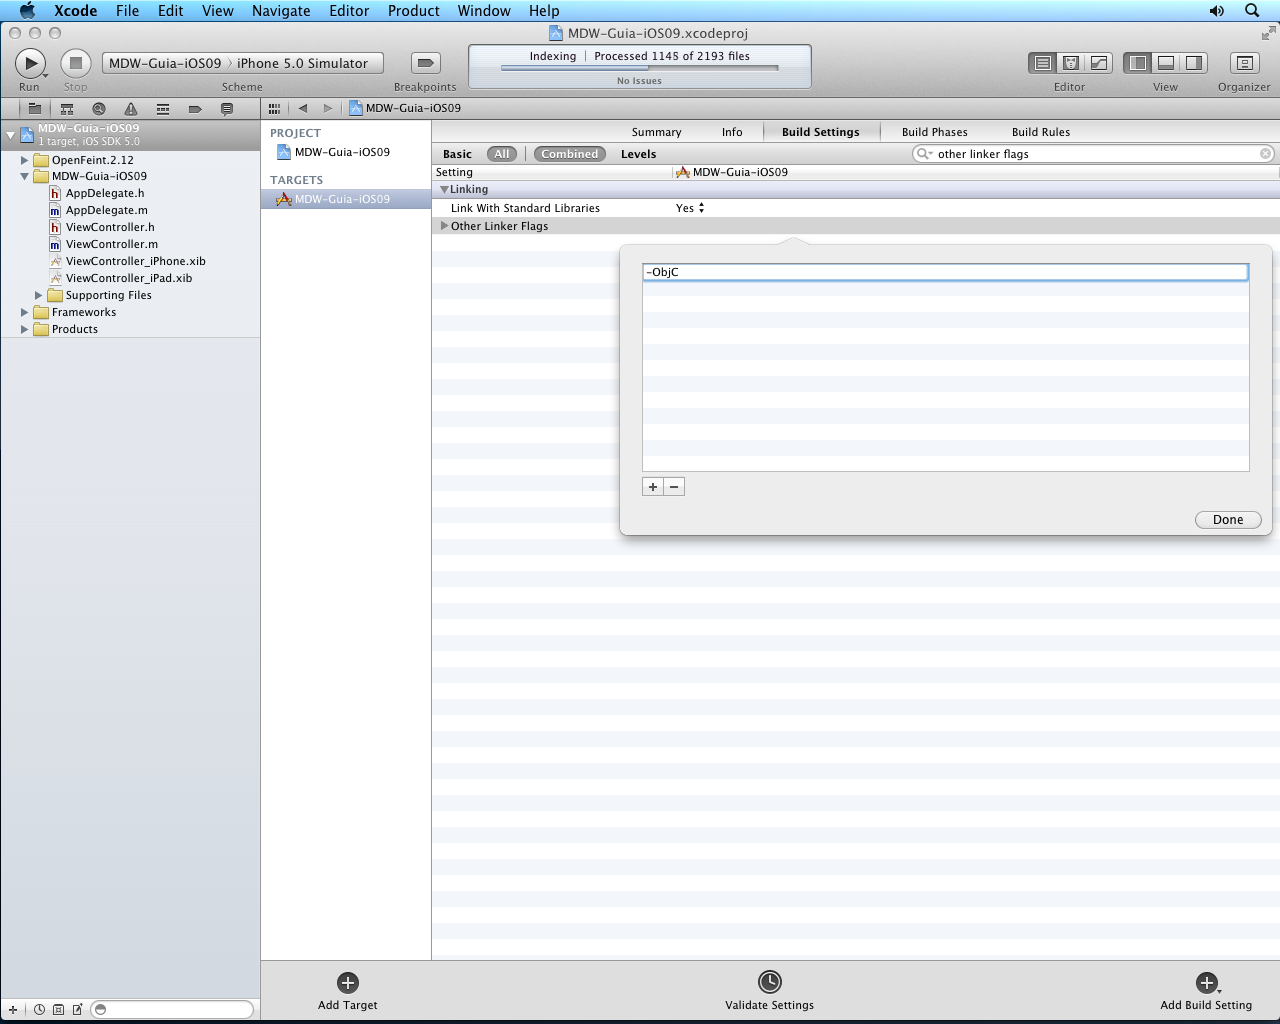This screenshot has width=1280, height=1024.
Task: Click the Done button in the popover
Action: click(1228, 520)
